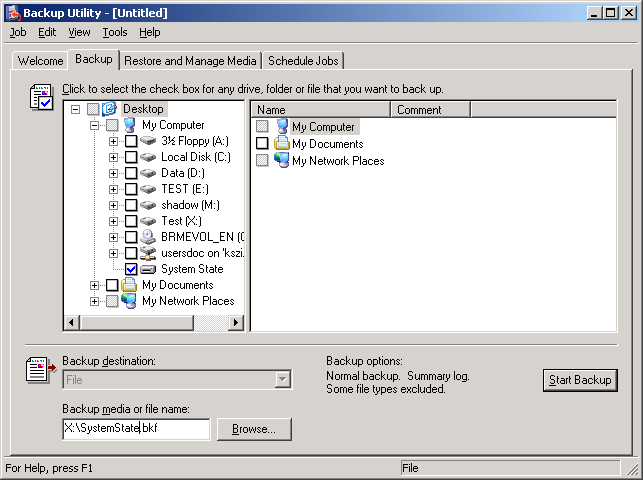The width and height of the screenshot is (643, 480).
Task: Click the checklist icon beside instructions
Action: 41,98
